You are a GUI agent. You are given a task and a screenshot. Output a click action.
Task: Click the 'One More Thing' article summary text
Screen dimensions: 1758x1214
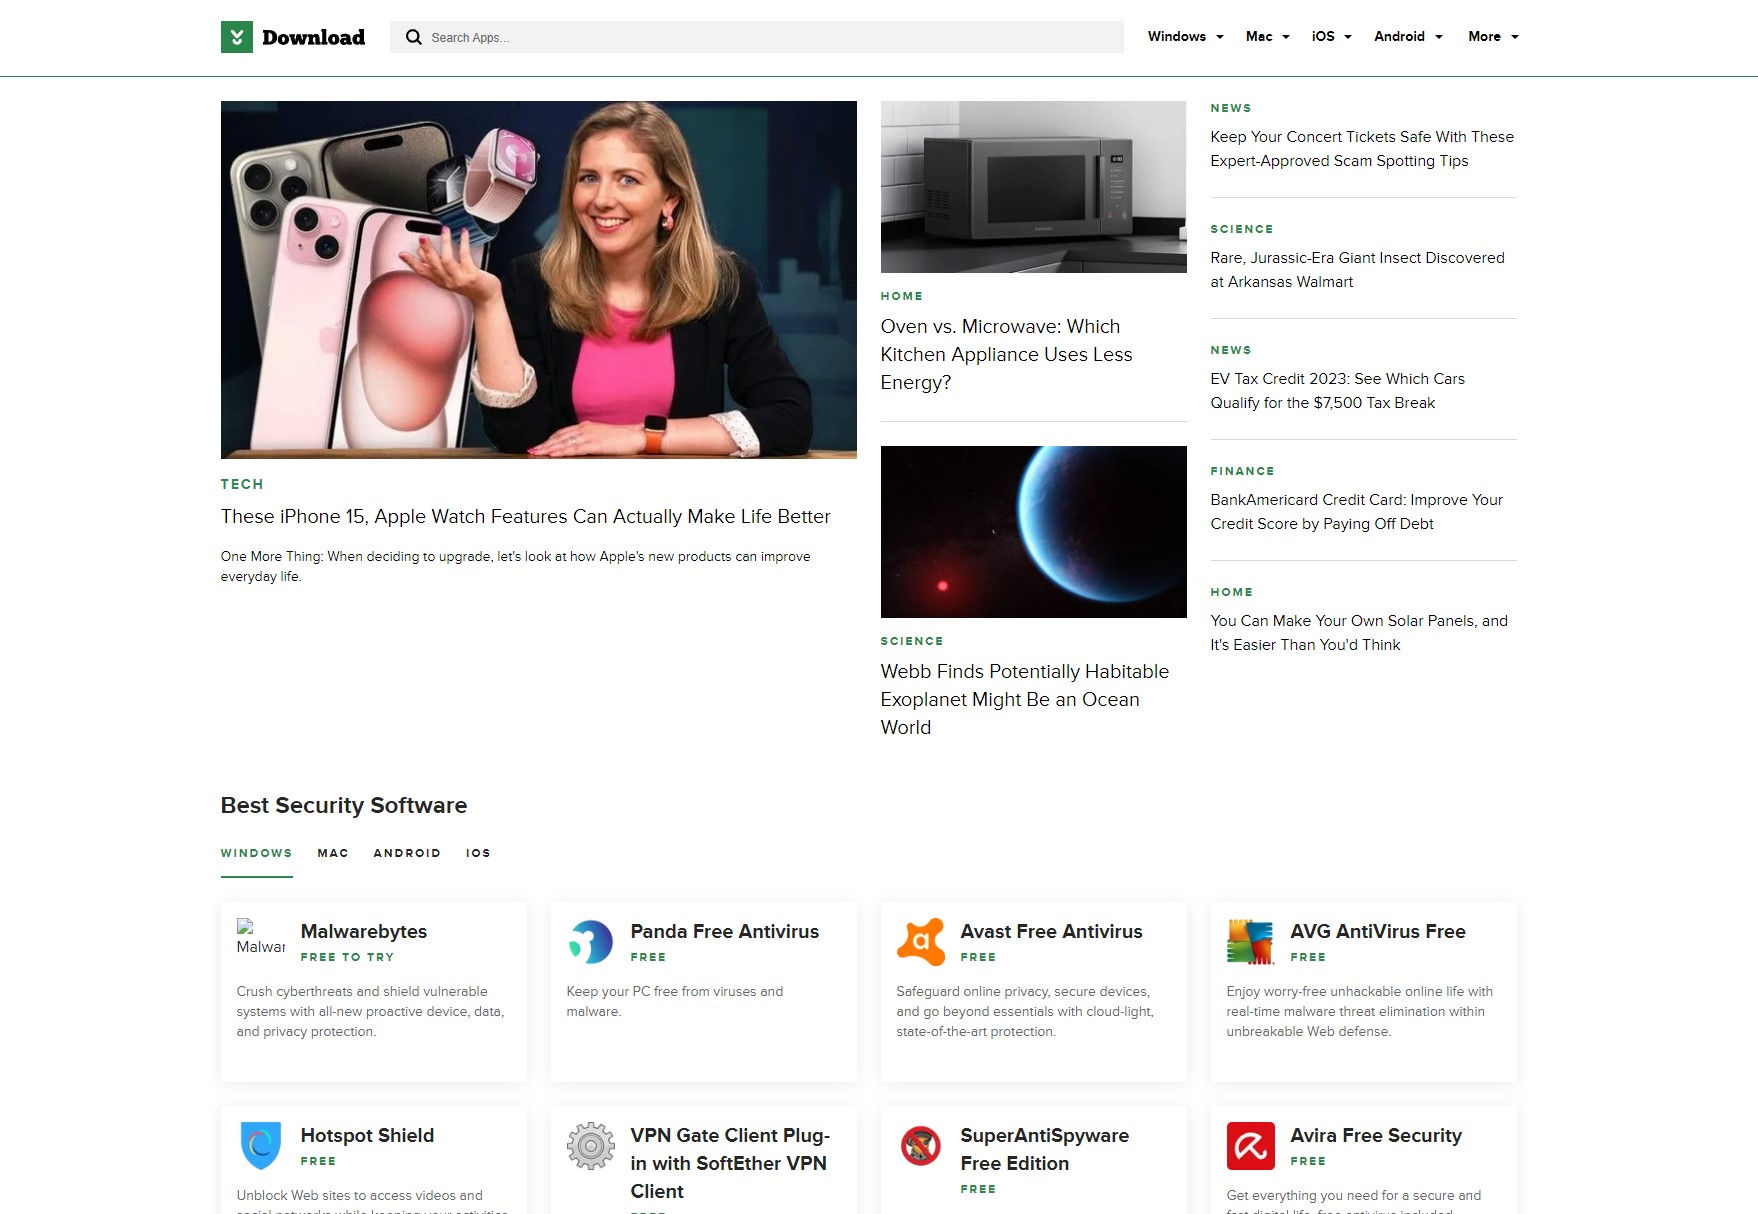tap(516, 566)
